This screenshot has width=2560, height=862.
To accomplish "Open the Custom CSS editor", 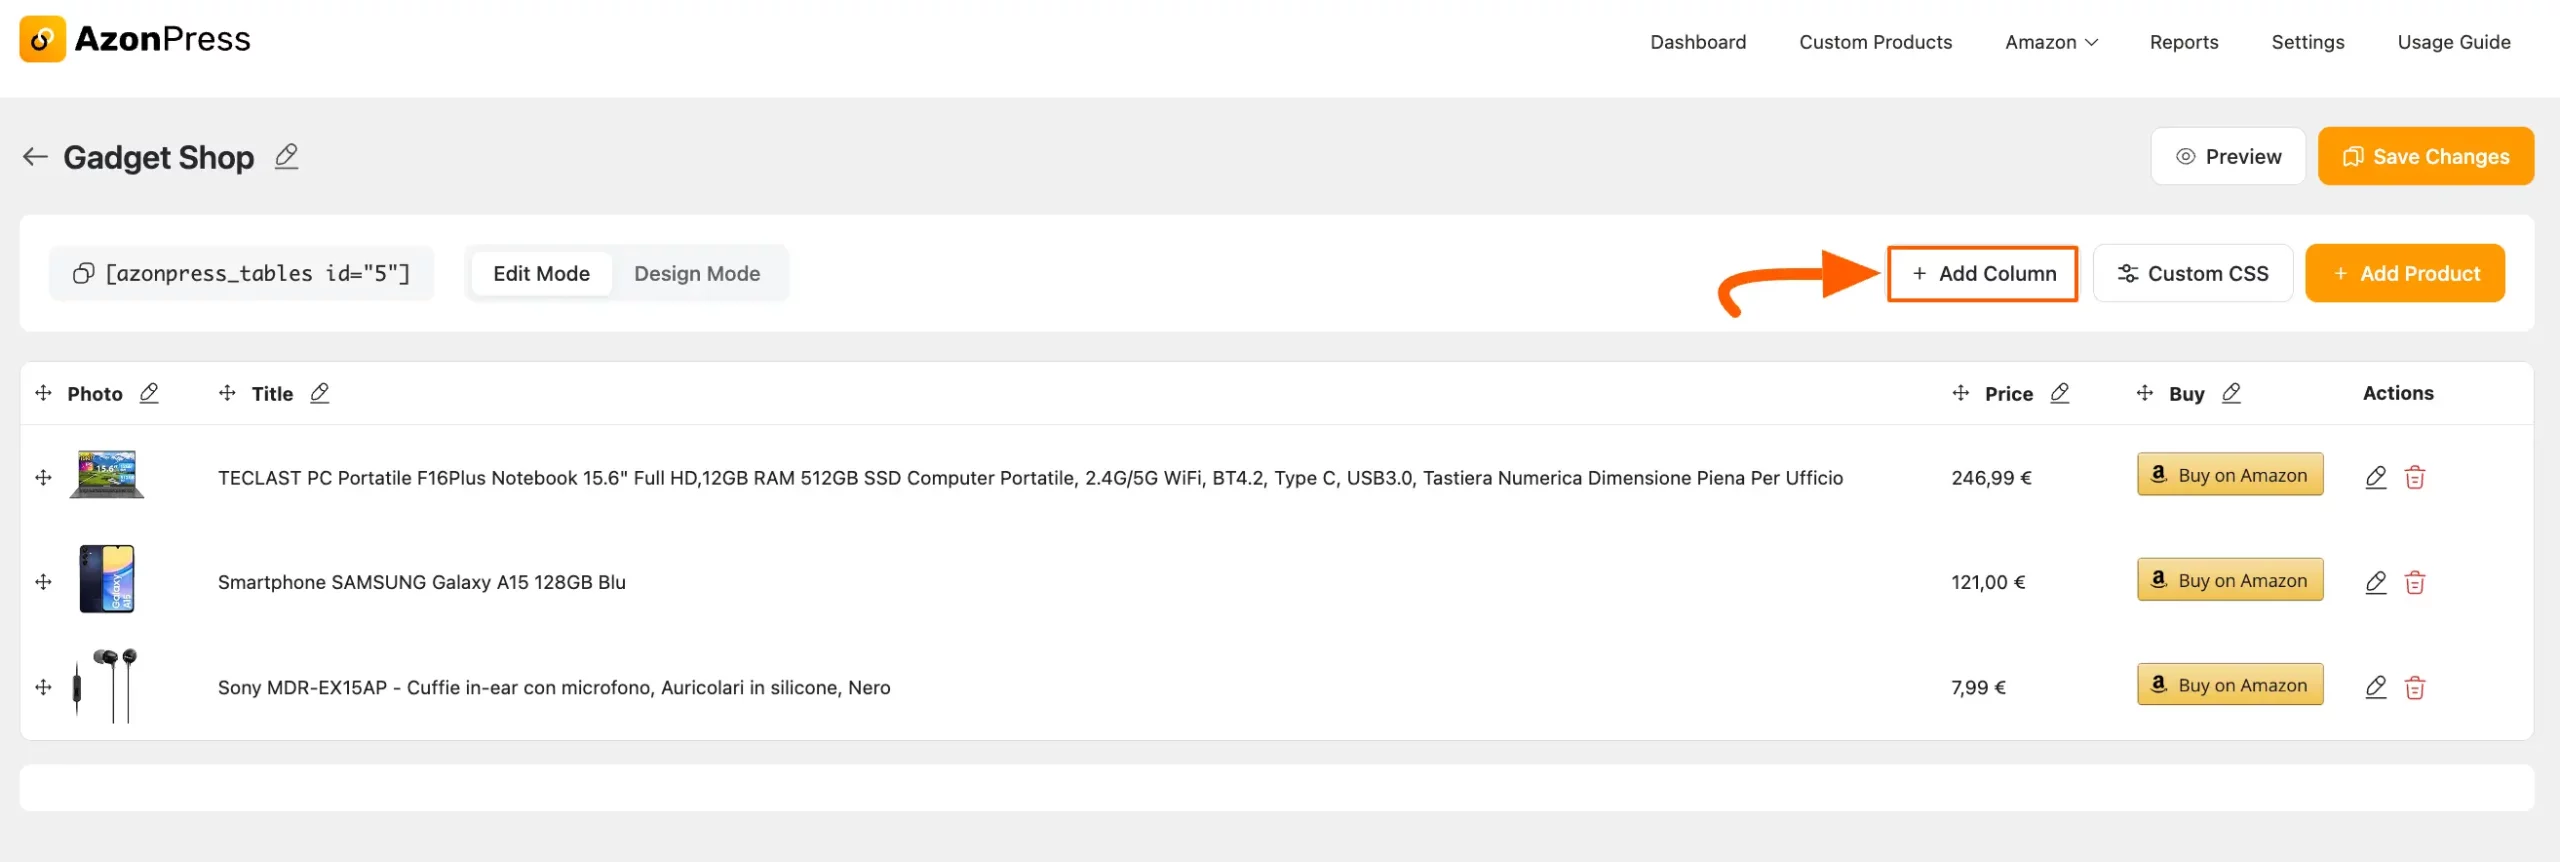I will pyautogui.click(x=2193, y=273).
